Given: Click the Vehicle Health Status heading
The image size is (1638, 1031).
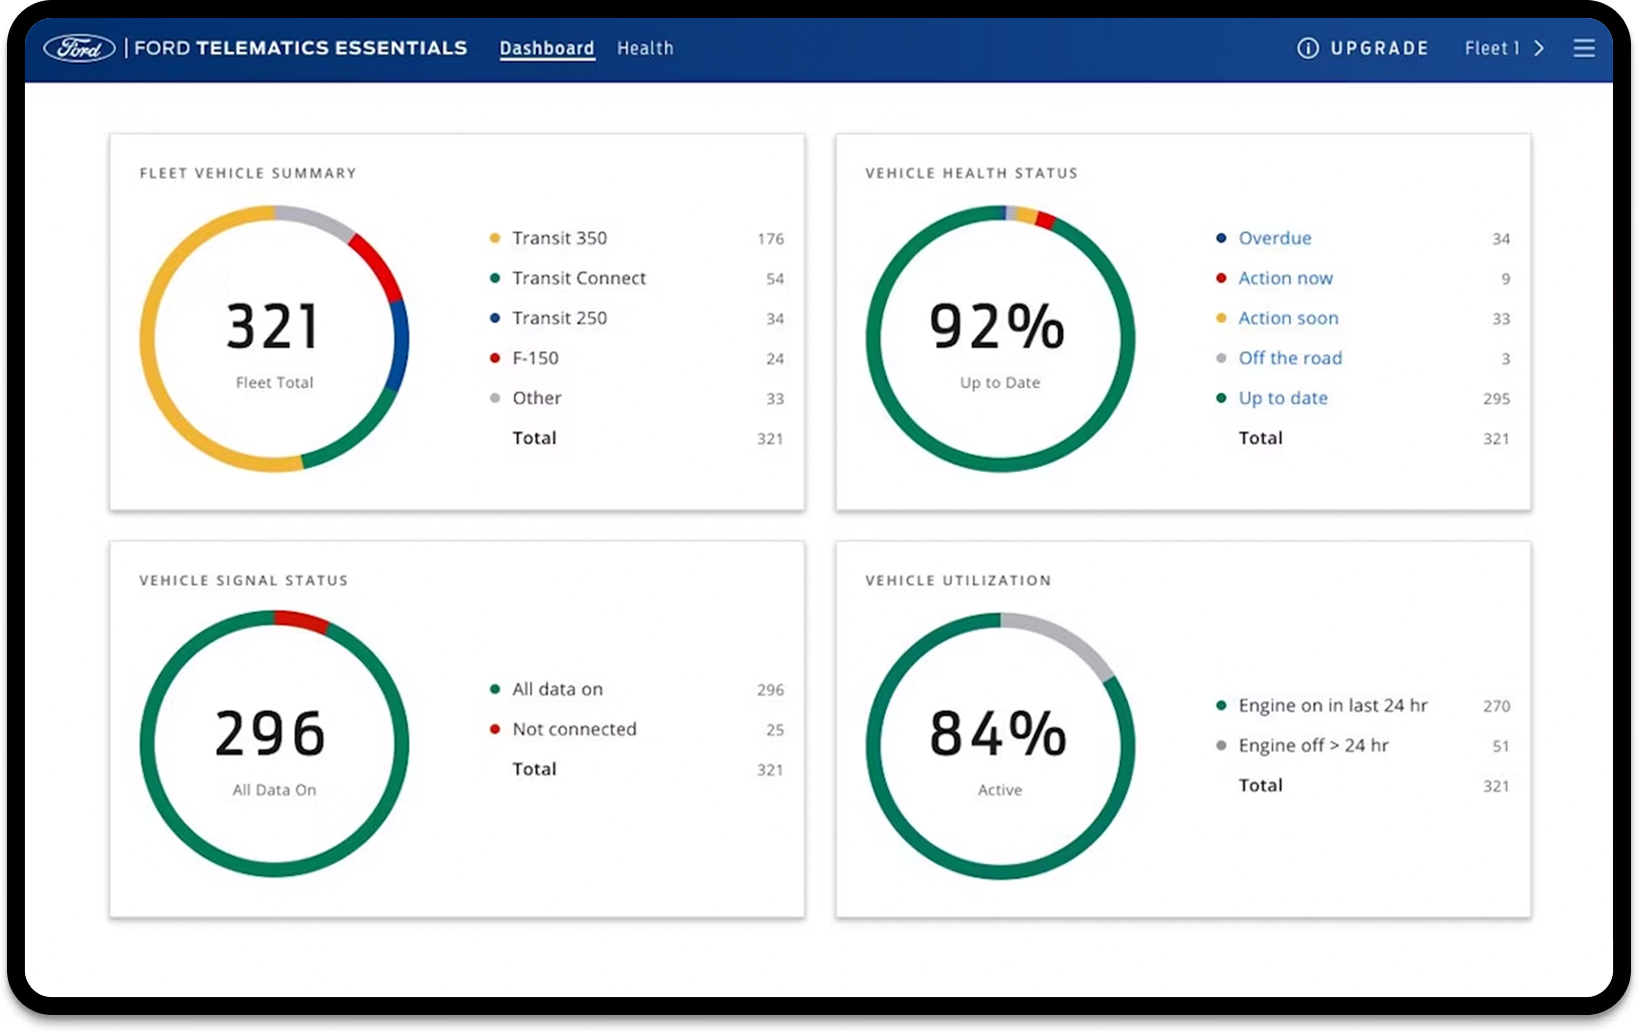Looking at the screenshot, I should click(x=971, y=173).
